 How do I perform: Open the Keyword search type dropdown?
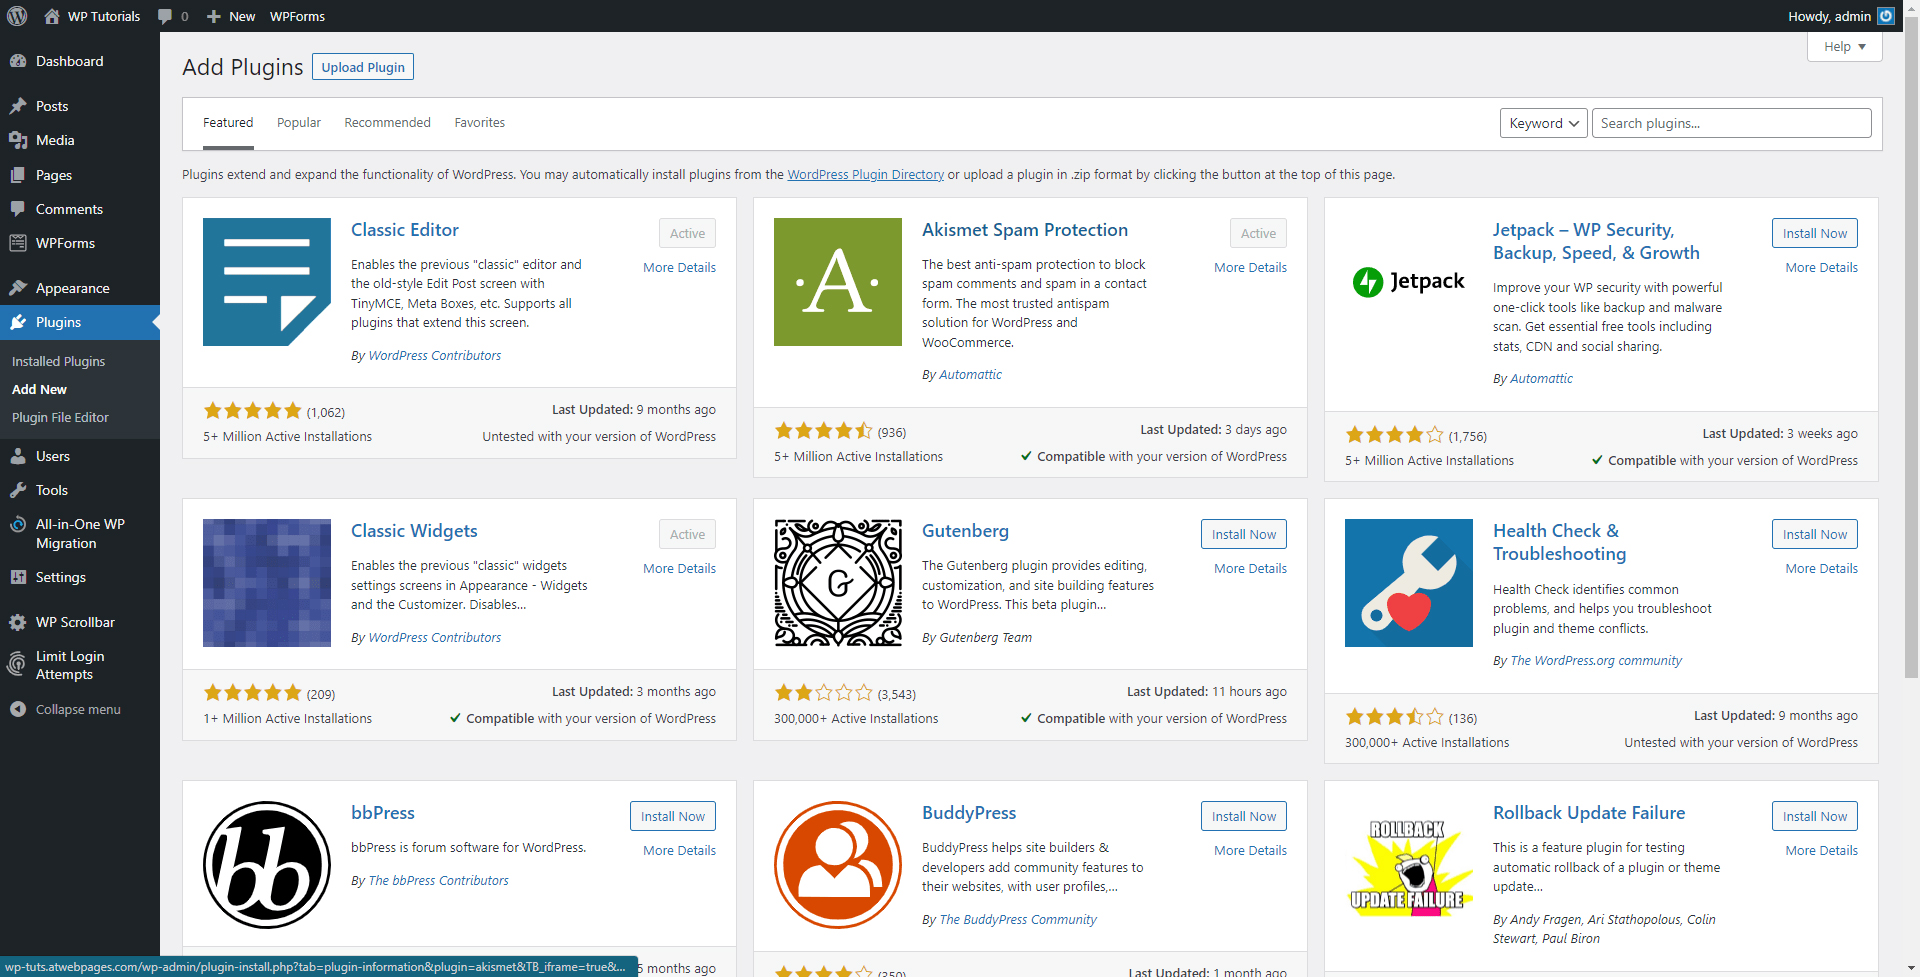[x=1543, y=123]
